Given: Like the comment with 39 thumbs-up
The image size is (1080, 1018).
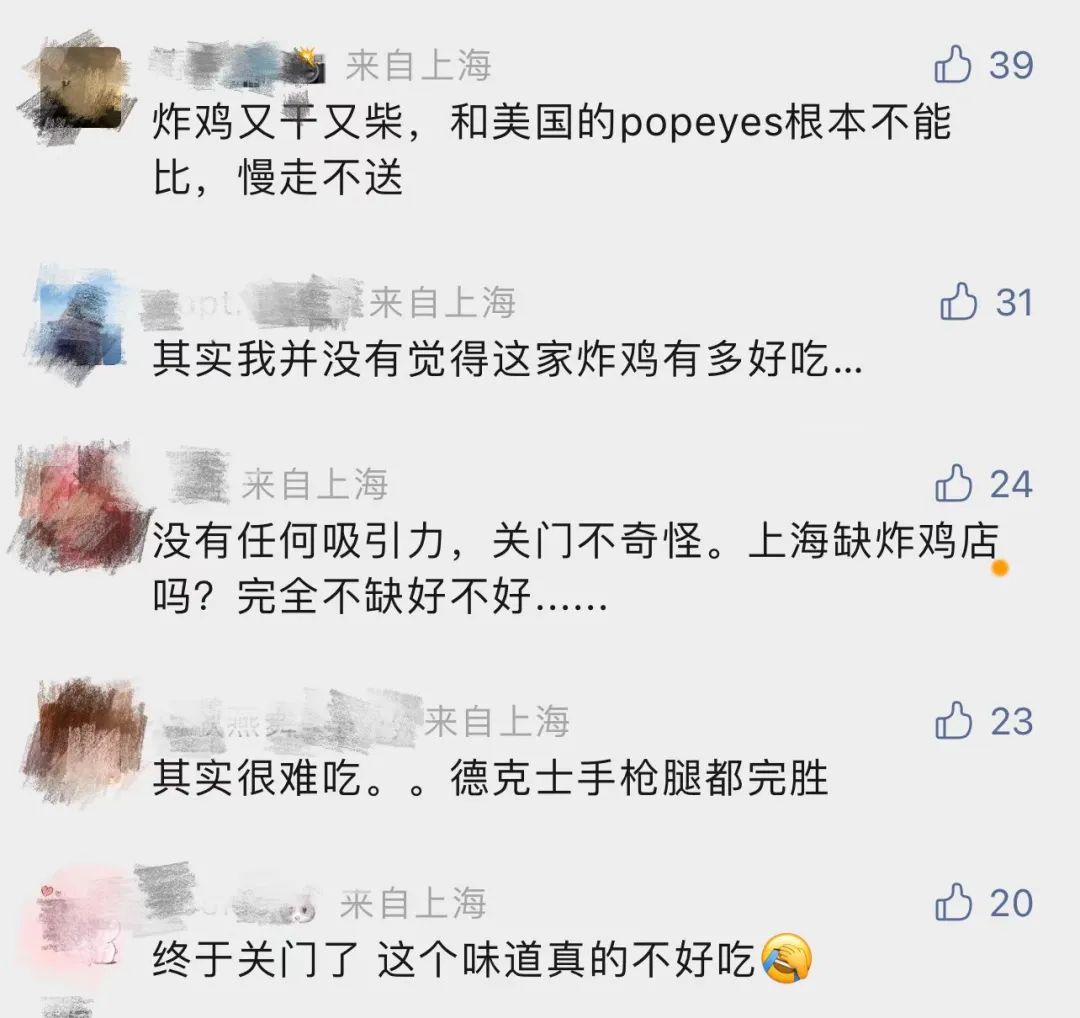Looking at the screenshot, I should pyautogui.click(x=953, y=64).
